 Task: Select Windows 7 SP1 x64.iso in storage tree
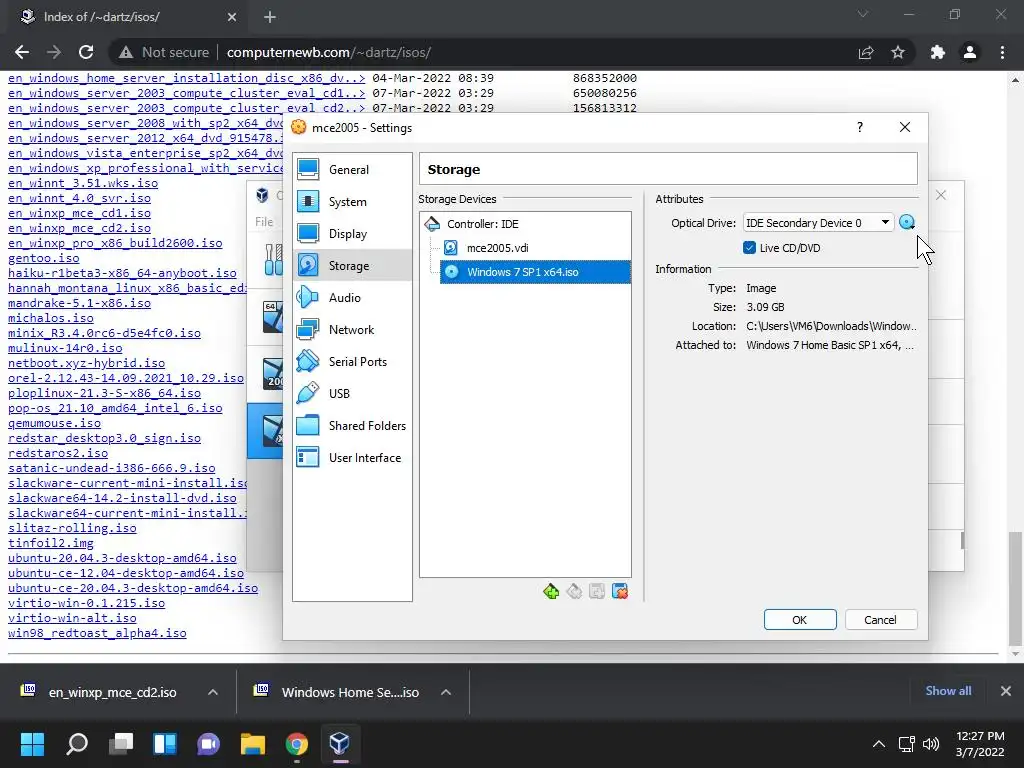click(x=535, y=272)
